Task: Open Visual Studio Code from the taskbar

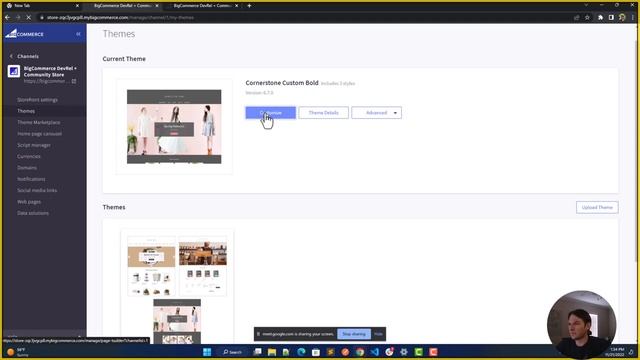Action: [375, 352]
